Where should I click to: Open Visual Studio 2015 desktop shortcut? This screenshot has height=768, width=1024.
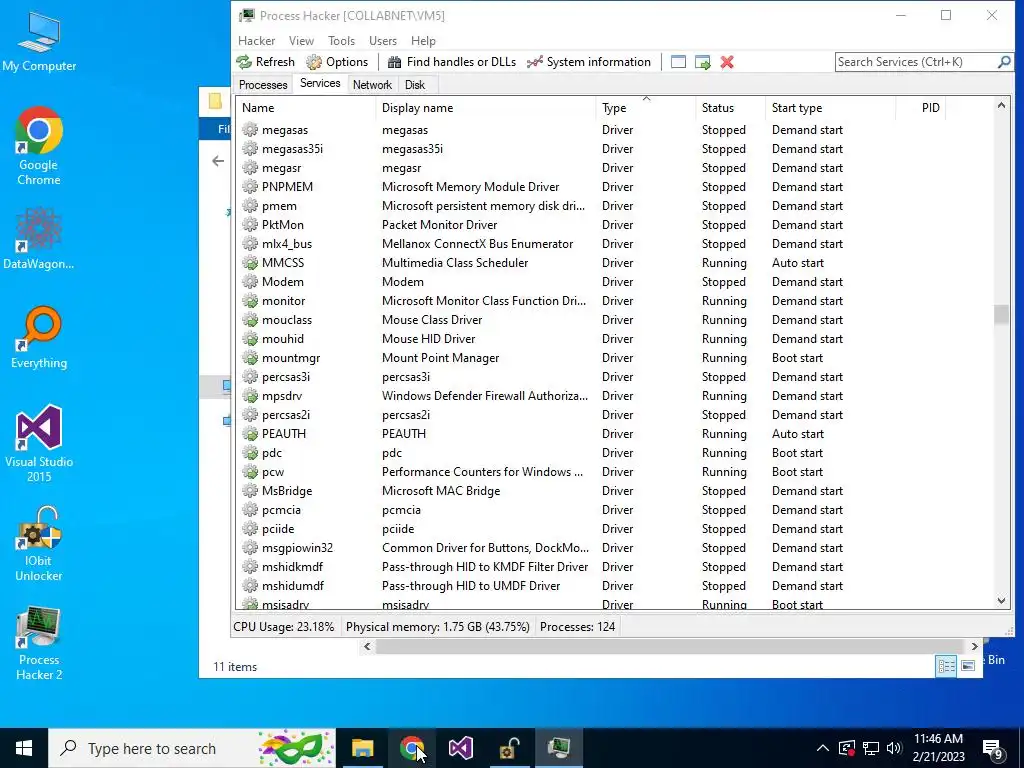pyautogui.click(x=39, y=443)
